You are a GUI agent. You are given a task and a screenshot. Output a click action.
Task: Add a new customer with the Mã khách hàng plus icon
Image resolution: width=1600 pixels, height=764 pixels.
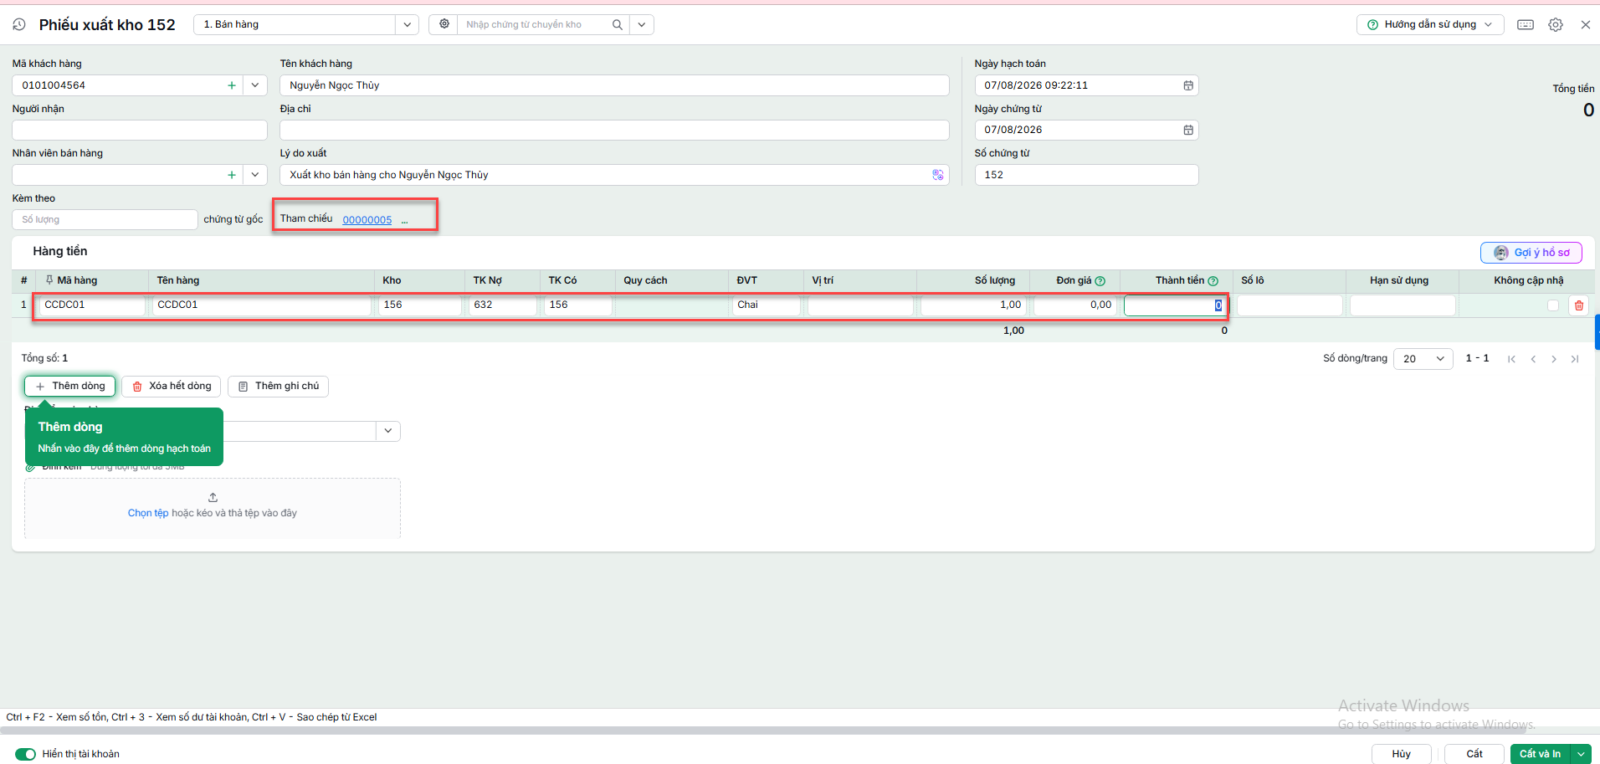point(232,86)
